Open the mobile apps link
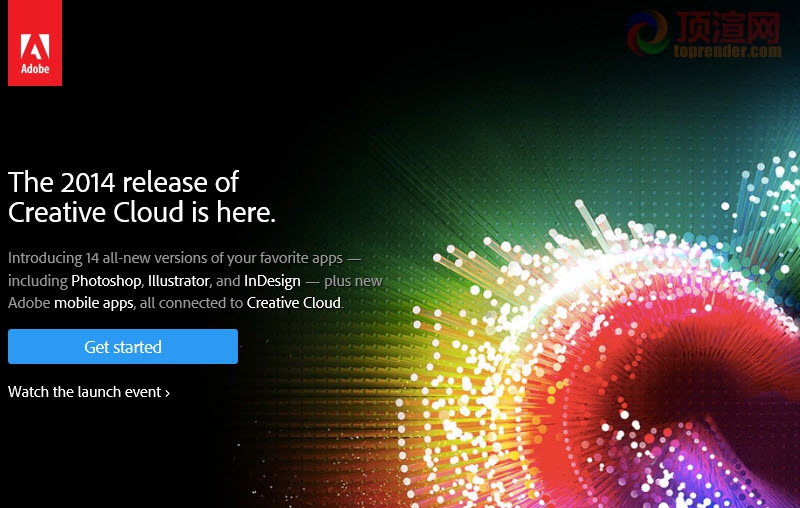The image size is (800, 508). pyautogui.click(x=93, y=303)
